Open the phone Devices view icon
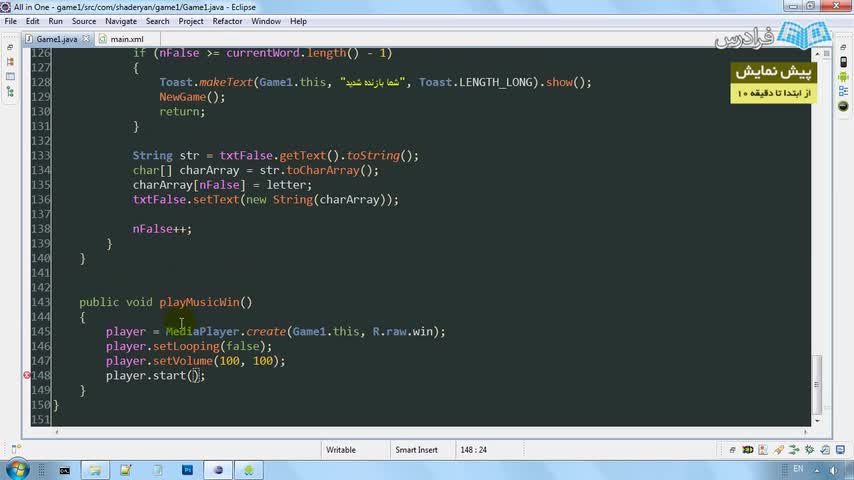854x480 pixels. [843, 62]
